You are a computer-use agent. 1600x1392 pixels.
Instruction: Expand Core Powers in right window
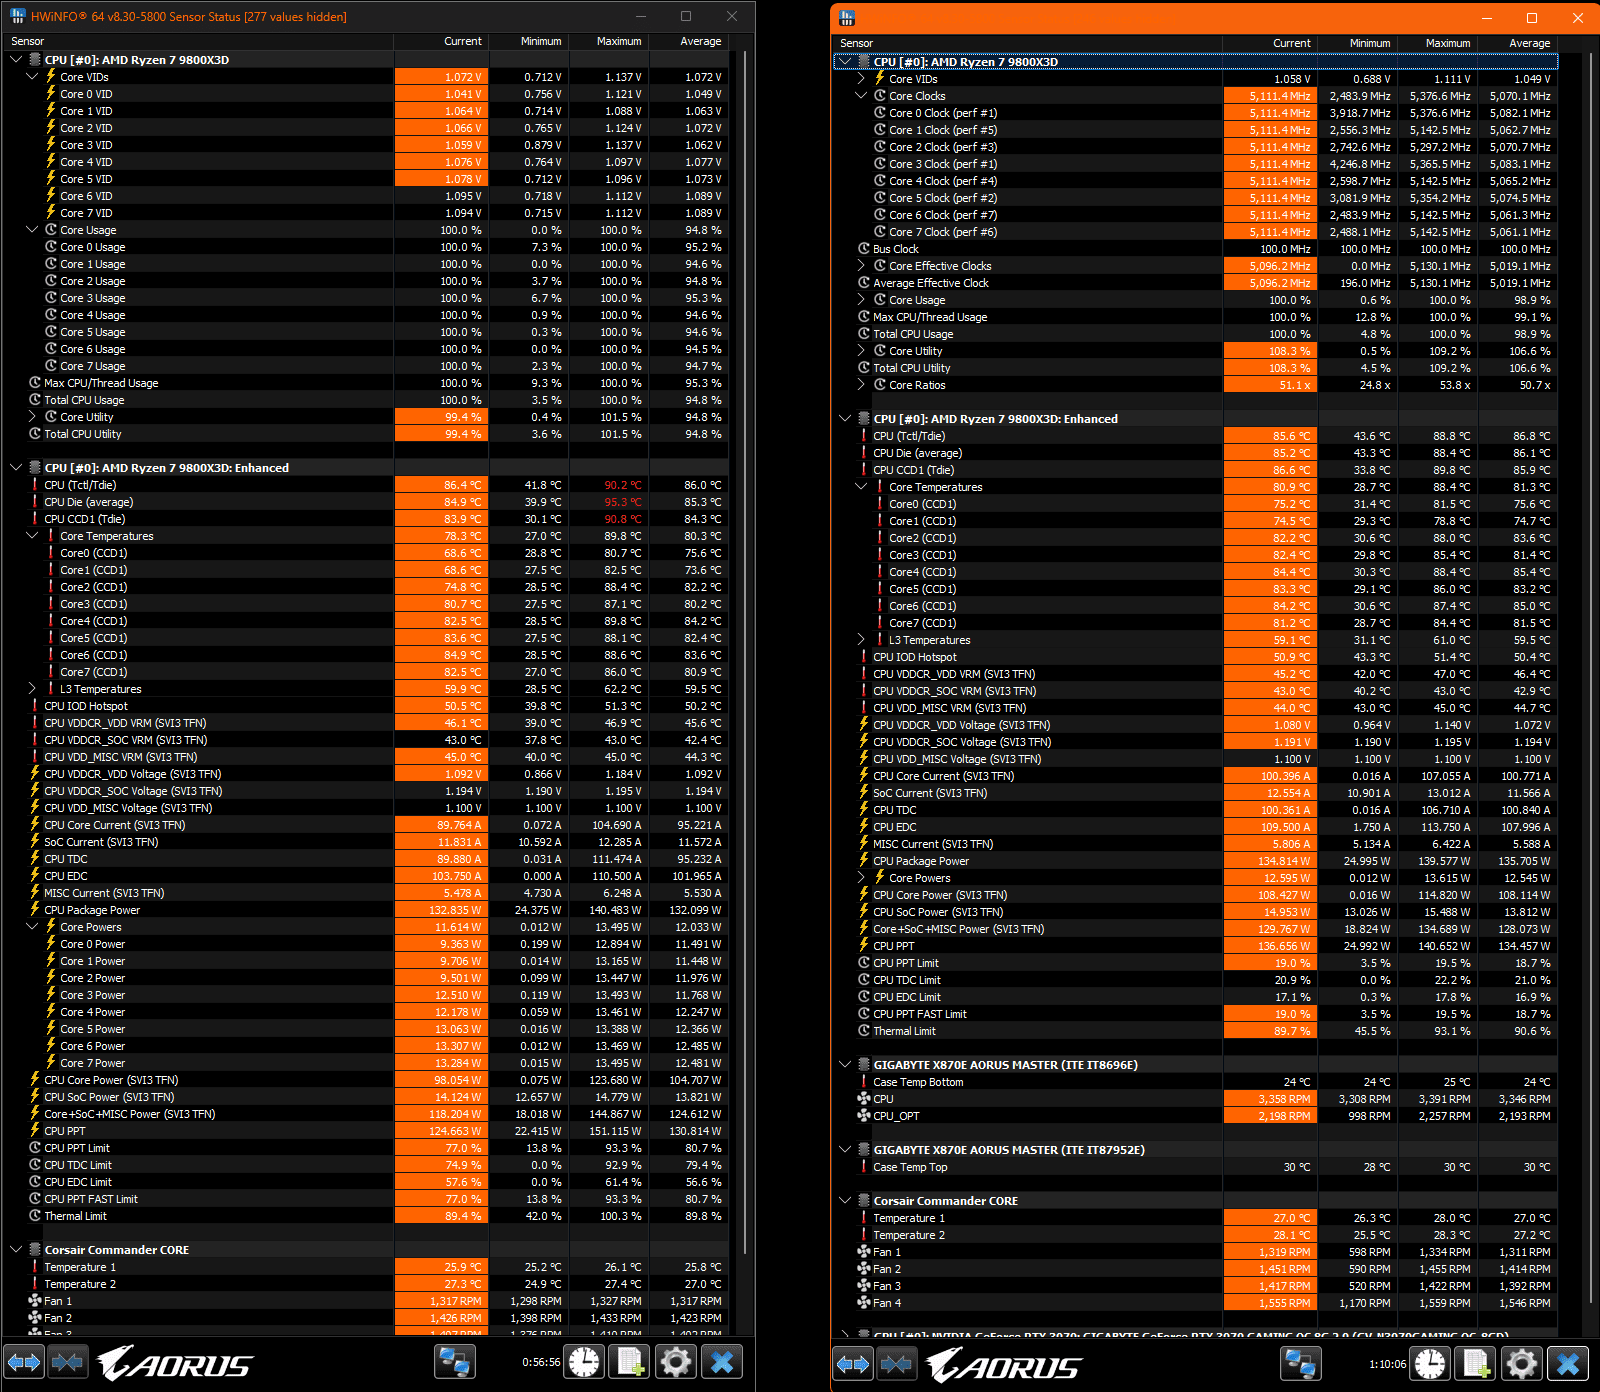[x=861, y=878]
